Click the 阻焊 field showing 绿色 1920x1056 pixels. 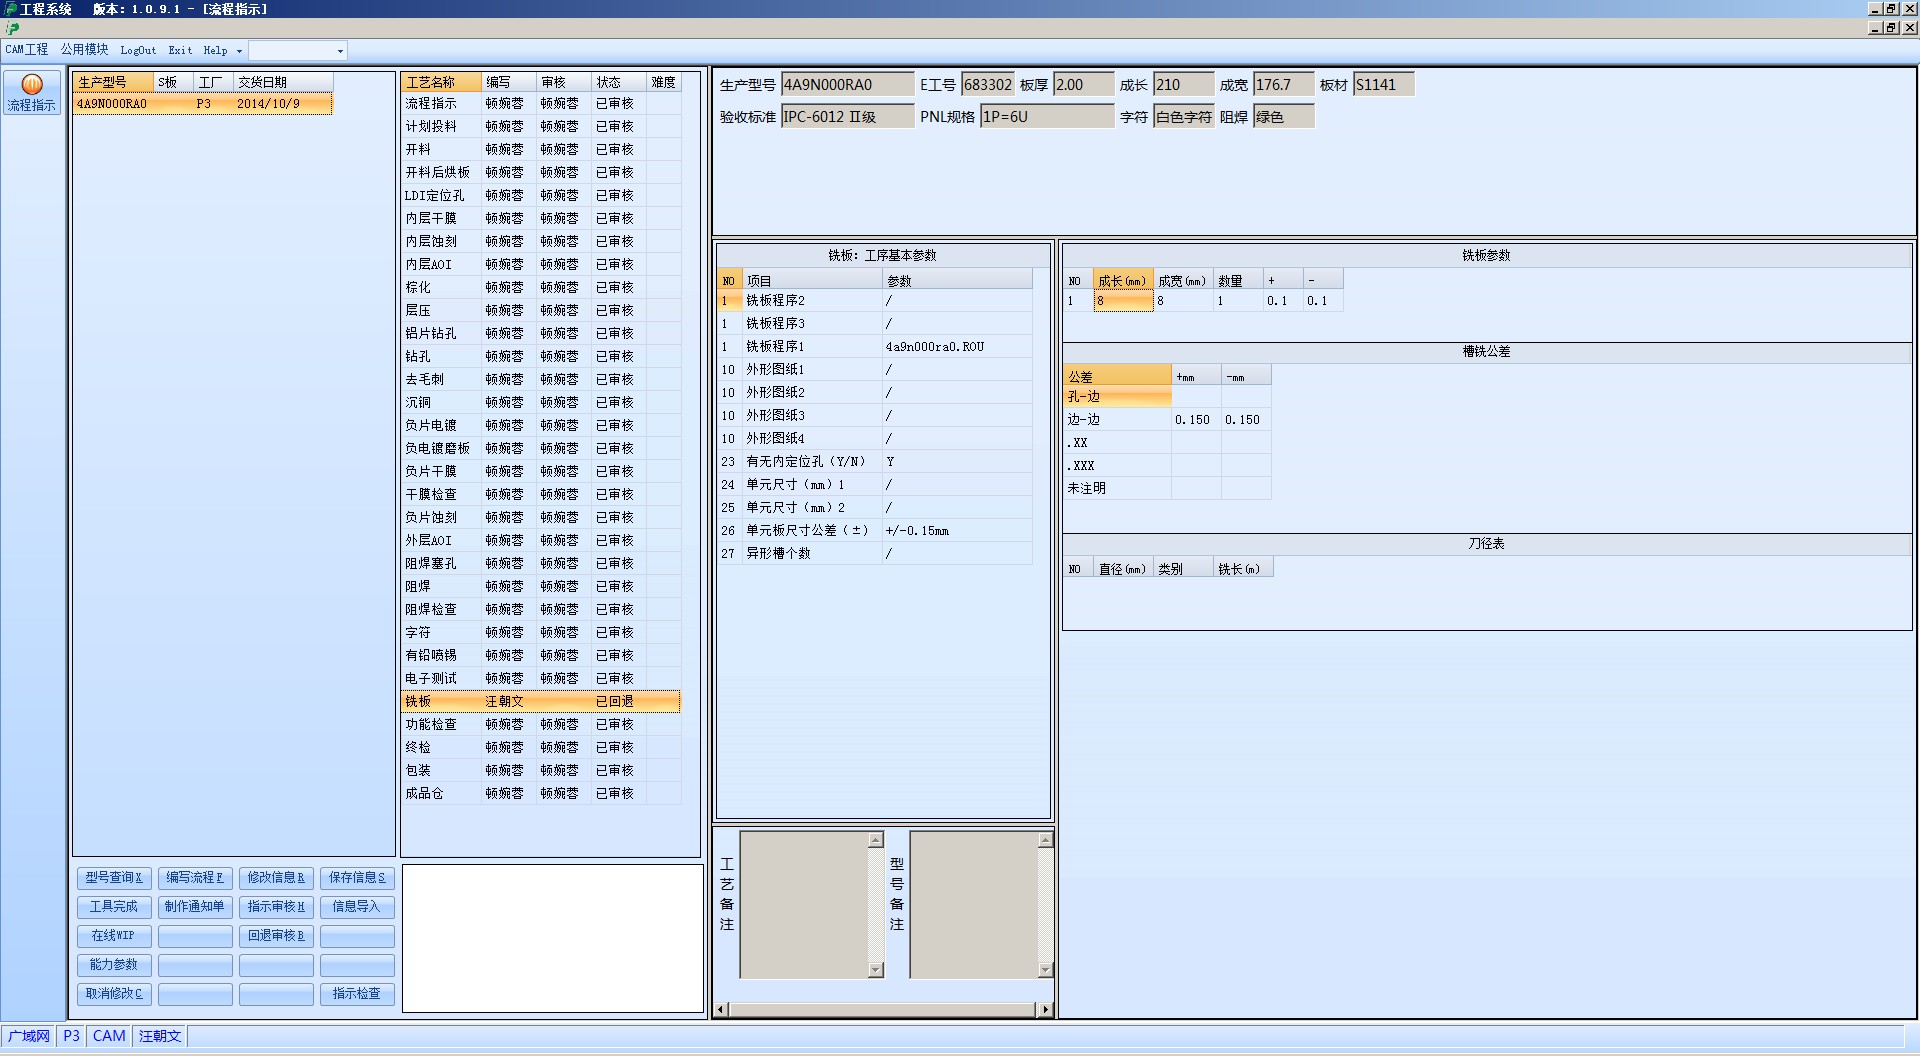[x=1283, y=117]
